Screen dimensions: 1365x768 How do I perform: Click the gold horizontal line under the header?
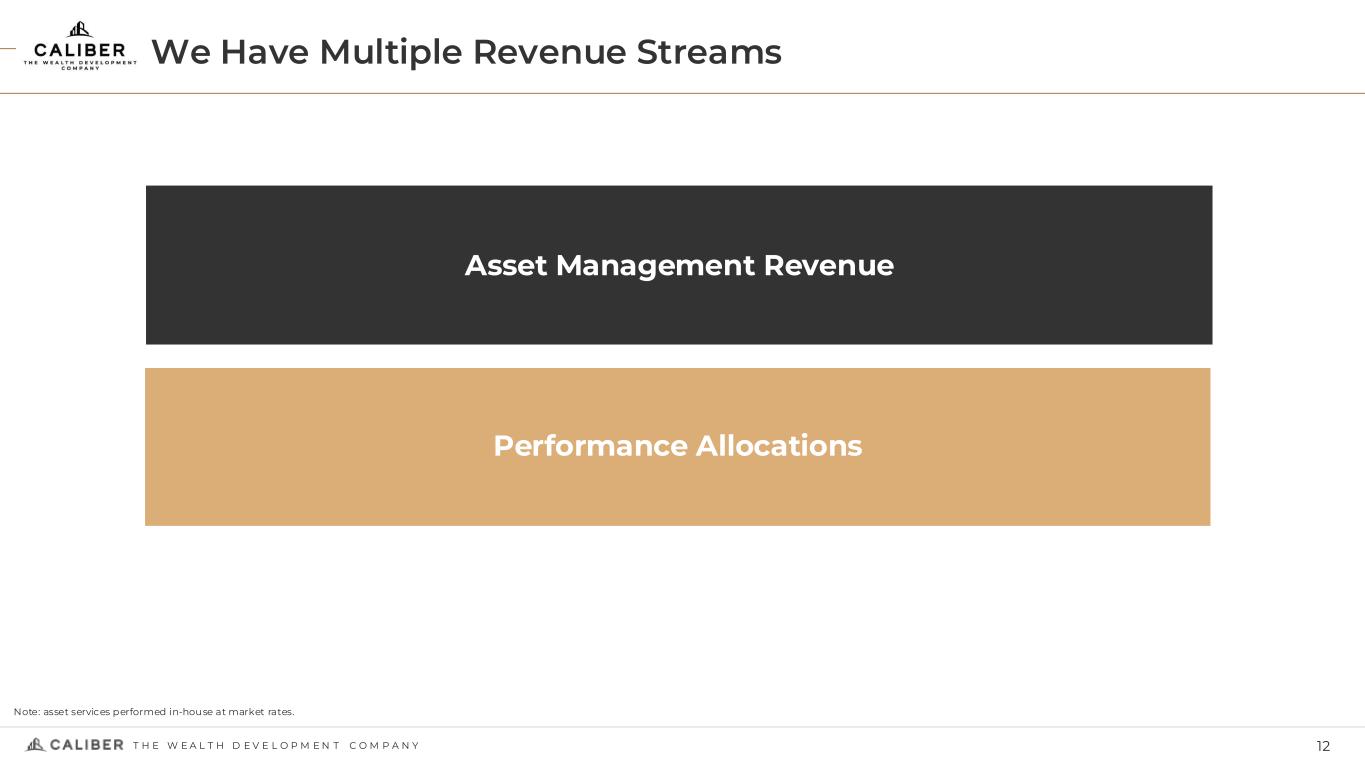click(x=700, y=93)
